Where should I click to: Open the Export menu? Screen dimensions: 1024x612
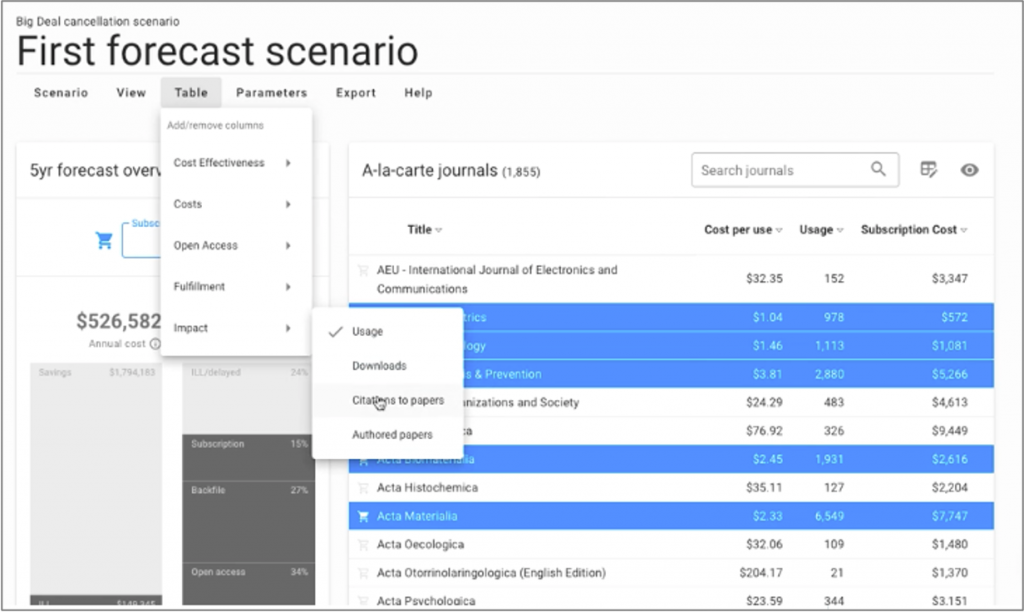[x=356, y=93]
